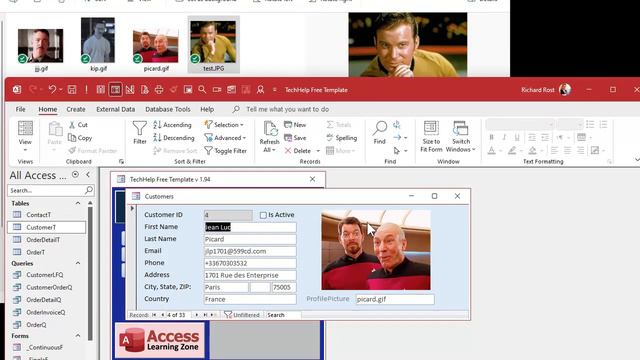
Task: Go to next record navigation button
Action: point(197,315)
